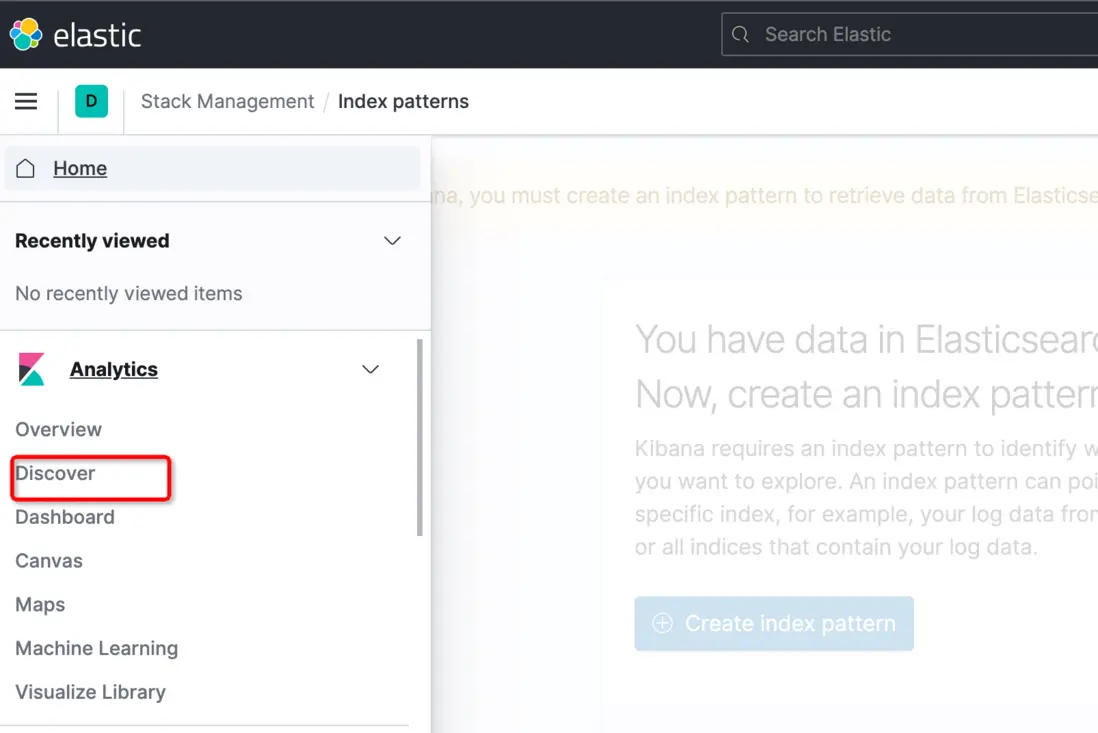The width and height of the screenshot is (1098, 733).
Task: Click the Elastic logo icon
Action: click(x=26, y=34)
